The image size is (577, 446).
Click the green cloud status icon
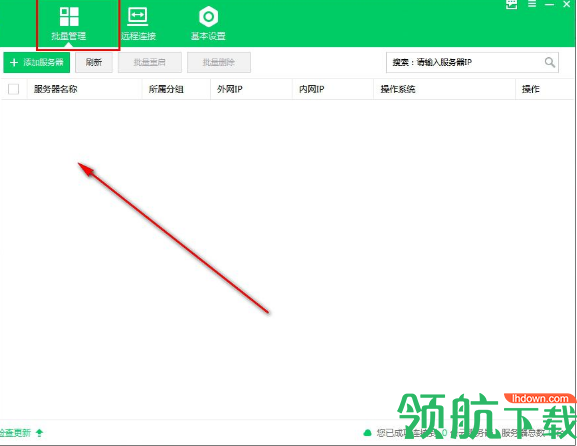pos(367,433)
